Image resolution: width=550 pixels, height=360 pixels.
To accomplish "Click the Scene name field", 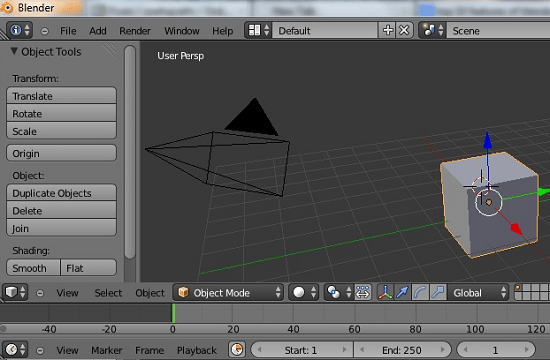I will pyautogui.click(x=498, y=31).
